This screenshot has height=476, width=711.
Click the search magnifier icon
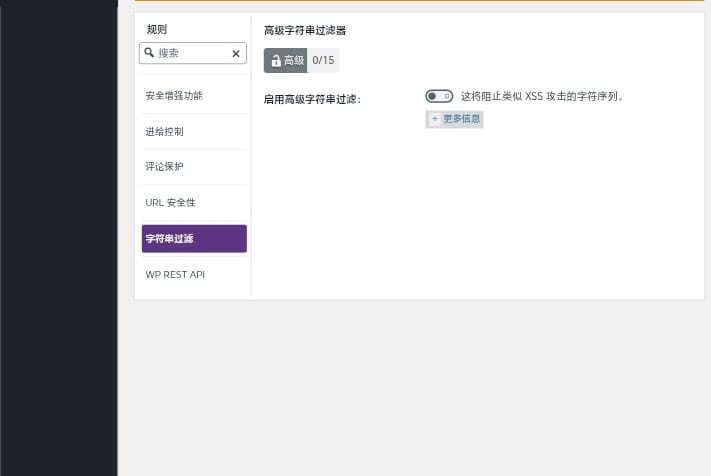click(x=149, y=53)
